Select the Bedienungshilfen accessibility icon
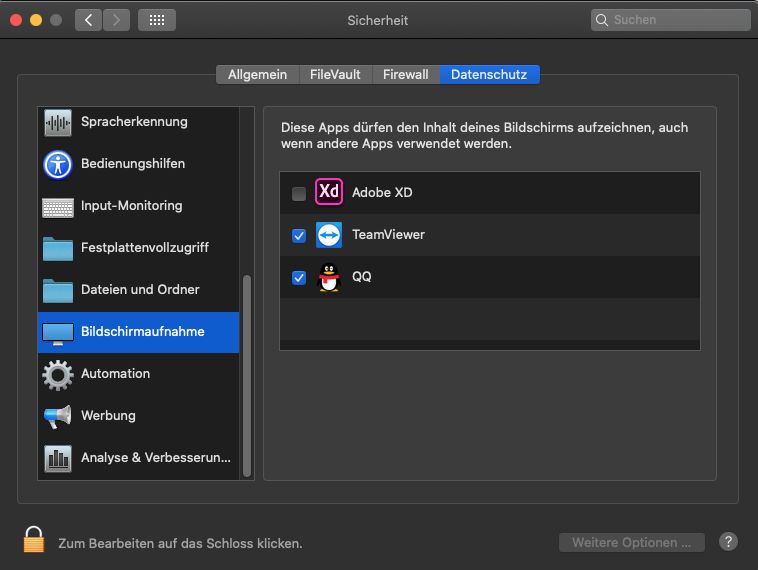Image resolution: width=758 pixels, height=570 pixels. pos(58,164)
